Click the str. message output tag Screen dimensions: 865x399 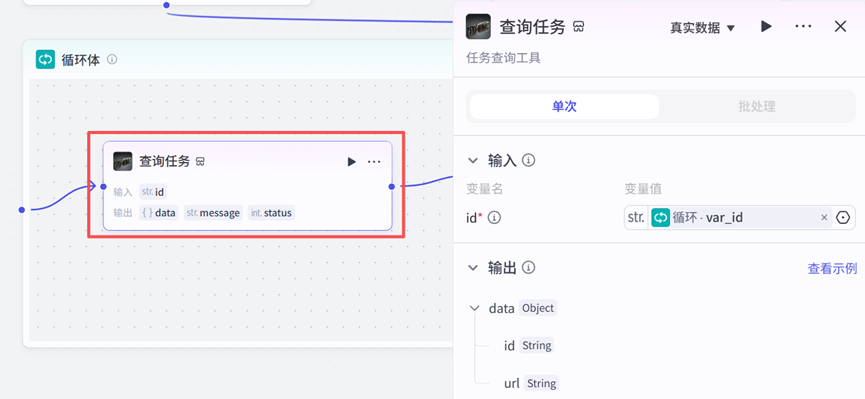click(213, 213)
